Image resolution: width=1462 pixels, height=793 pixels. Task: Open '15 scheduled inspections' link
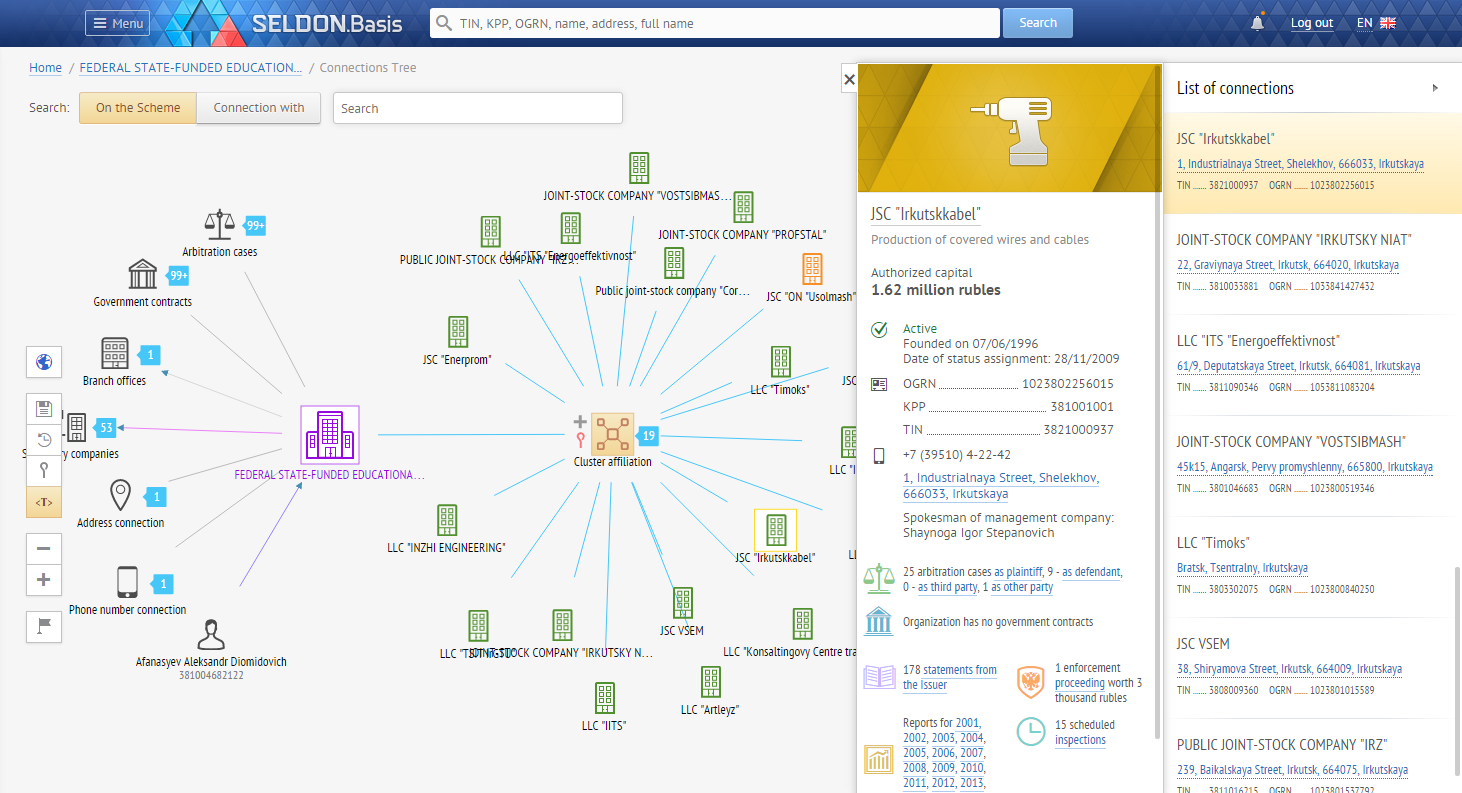coord(1084,732)
